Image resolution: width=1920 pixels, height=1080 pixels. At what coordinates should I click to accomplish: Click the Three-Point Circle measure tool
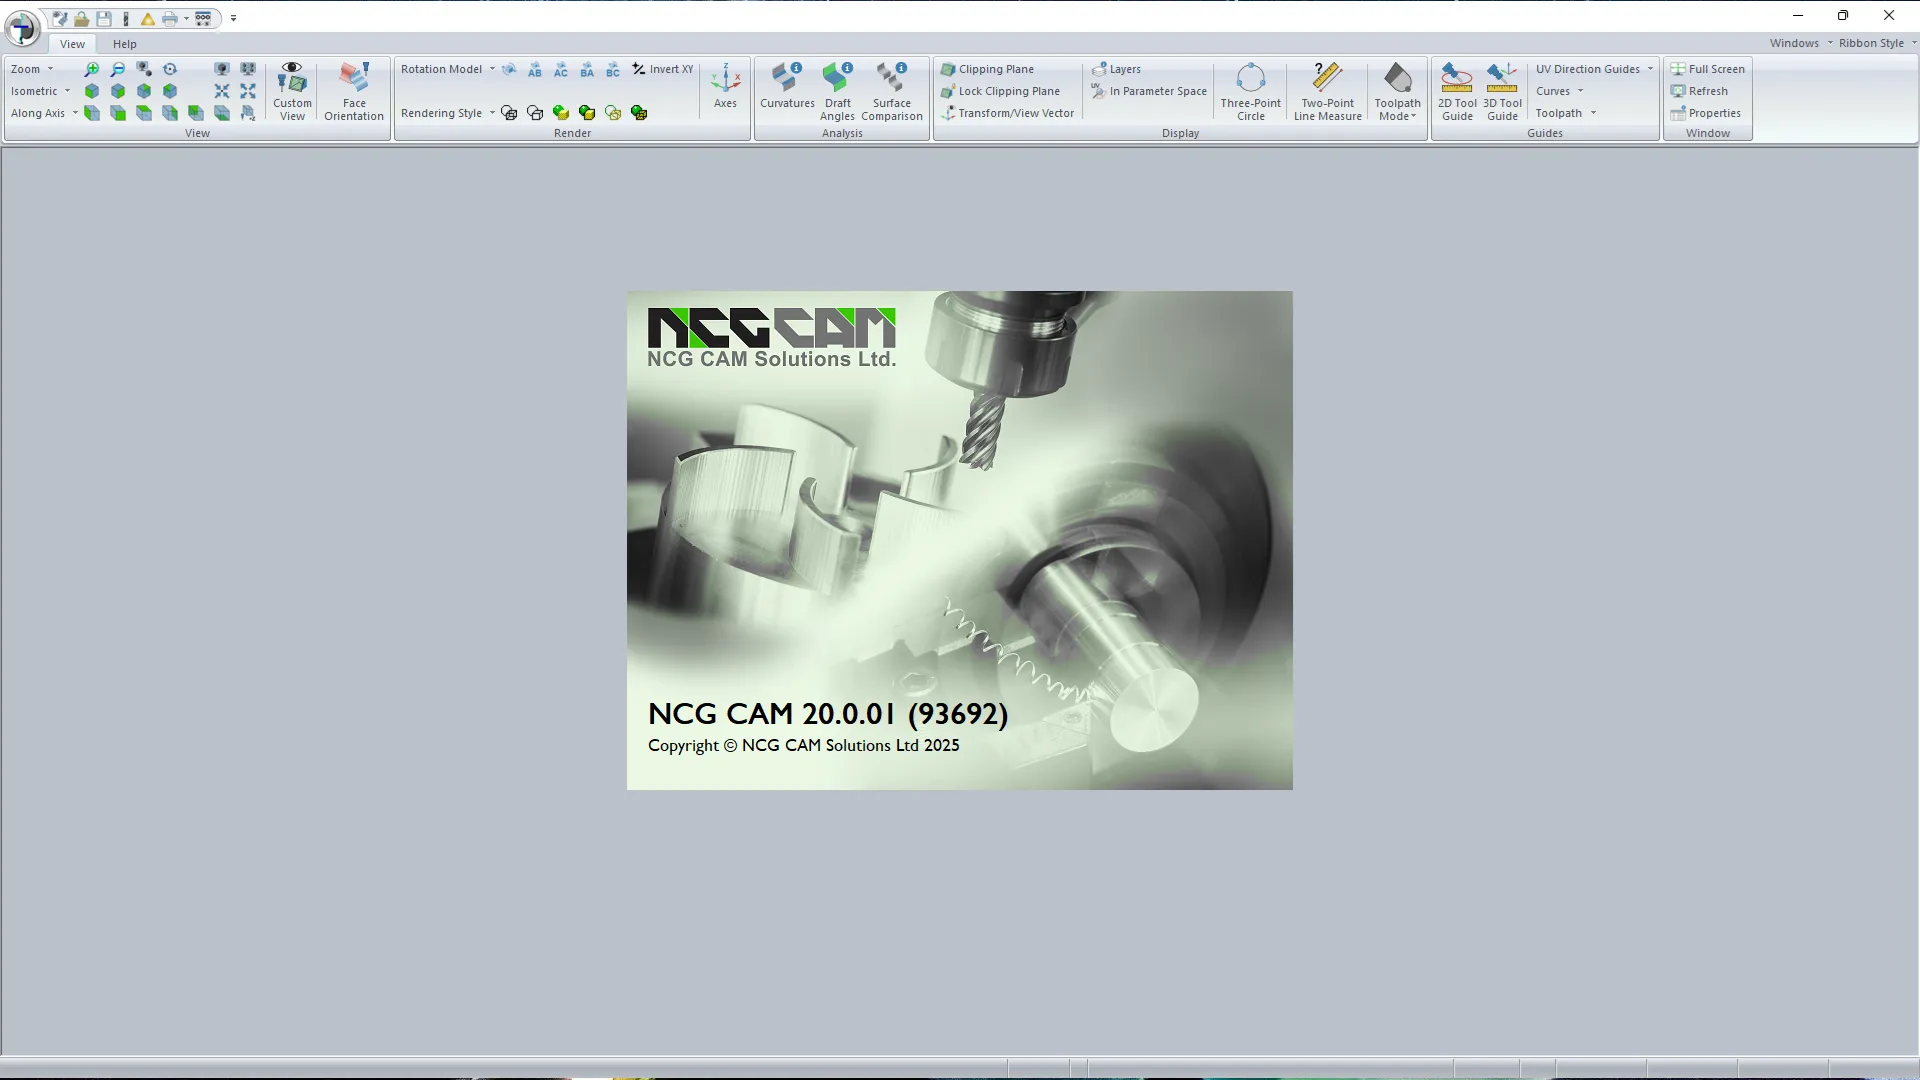click(1250, 91)
